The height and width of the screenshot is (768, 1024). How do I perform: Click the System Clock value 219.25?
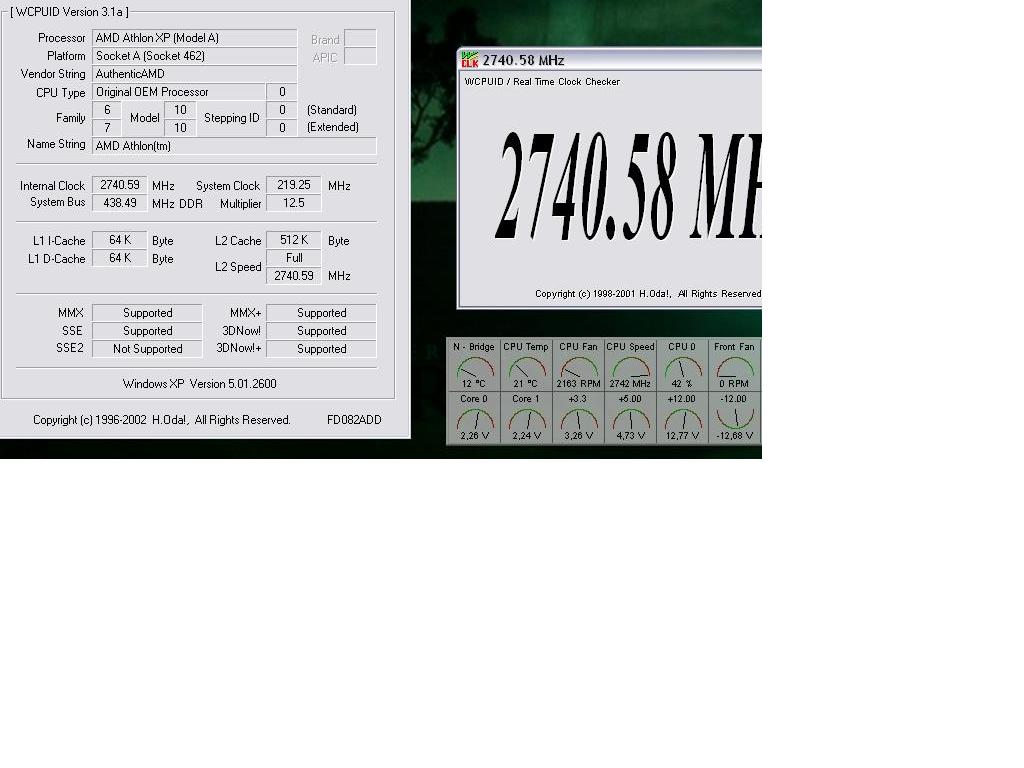pos(294,185)
